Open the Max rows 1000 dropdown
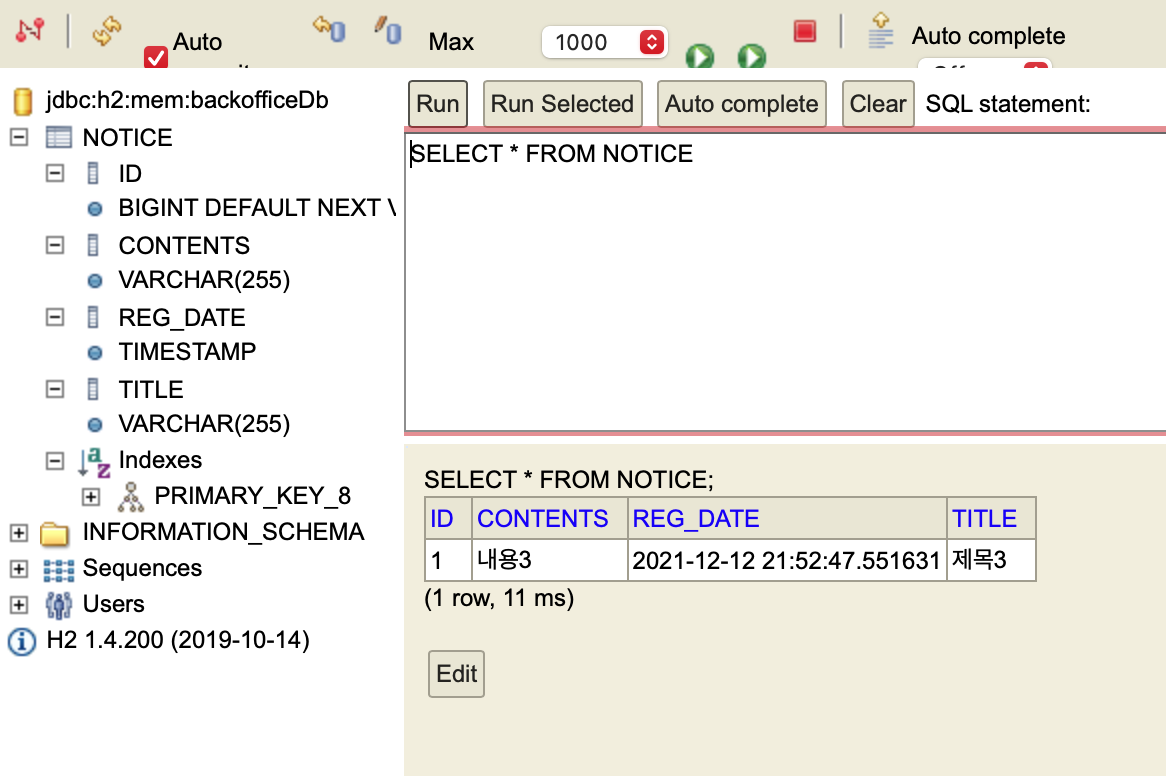Image resolution: width=1166 pixels, height=776 pixels. point(605,42)
